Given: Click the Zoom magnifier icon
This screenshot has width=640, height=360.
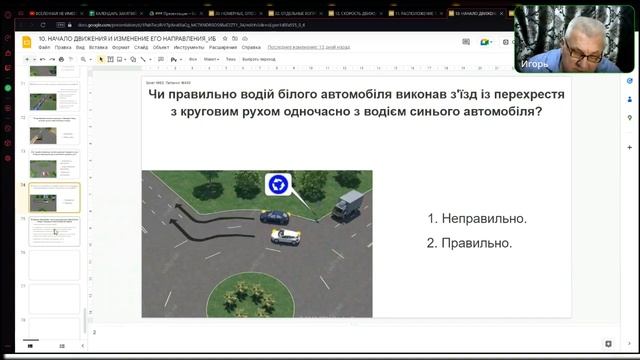Looking at the screenshot, I should click(83, 59).
